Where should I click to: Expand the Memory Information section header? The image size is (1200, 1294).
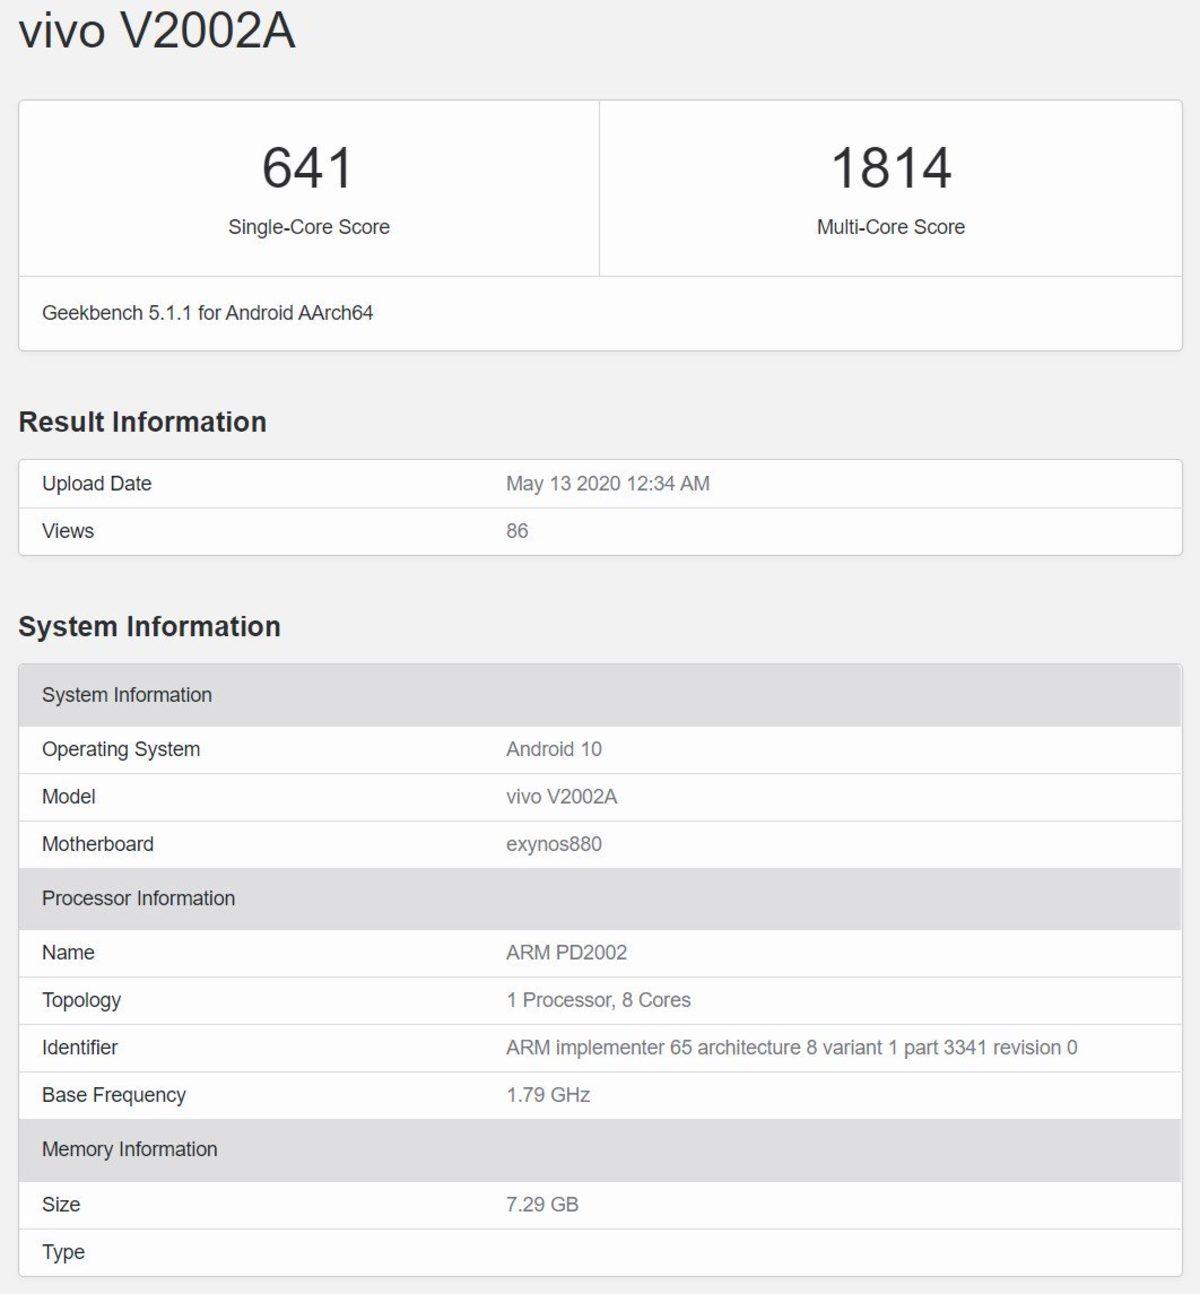click(x=129, y=1150)
